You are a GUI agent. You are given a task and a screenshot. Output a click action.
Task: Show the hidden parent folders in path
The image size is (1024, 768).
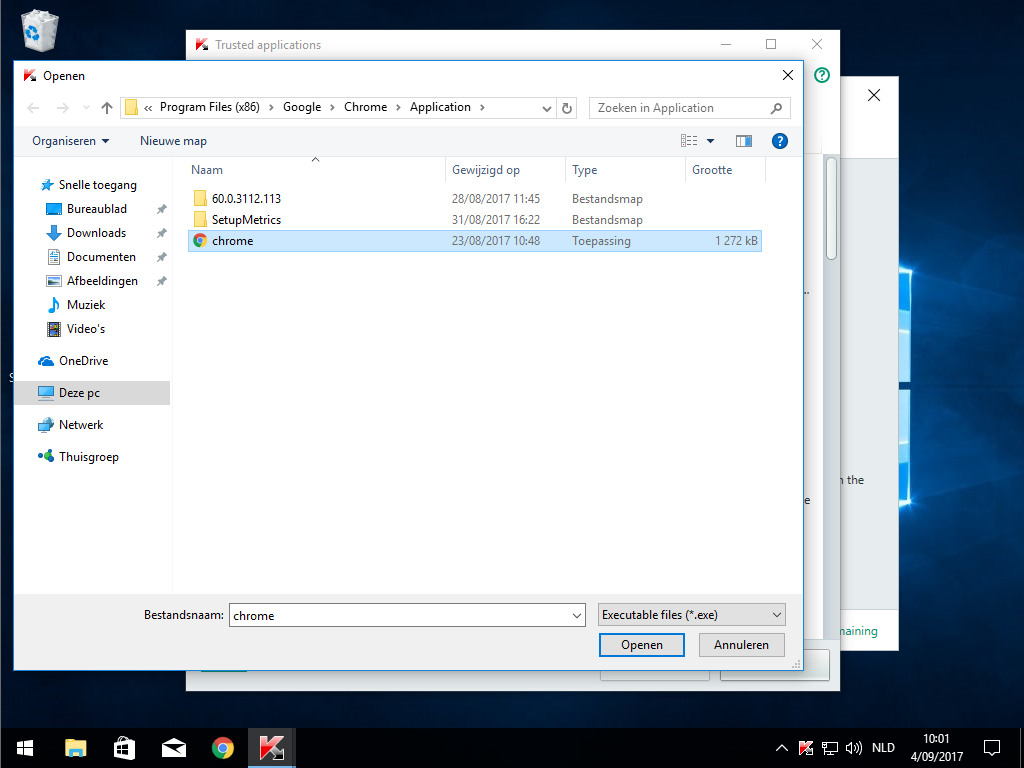pos(148,108)
